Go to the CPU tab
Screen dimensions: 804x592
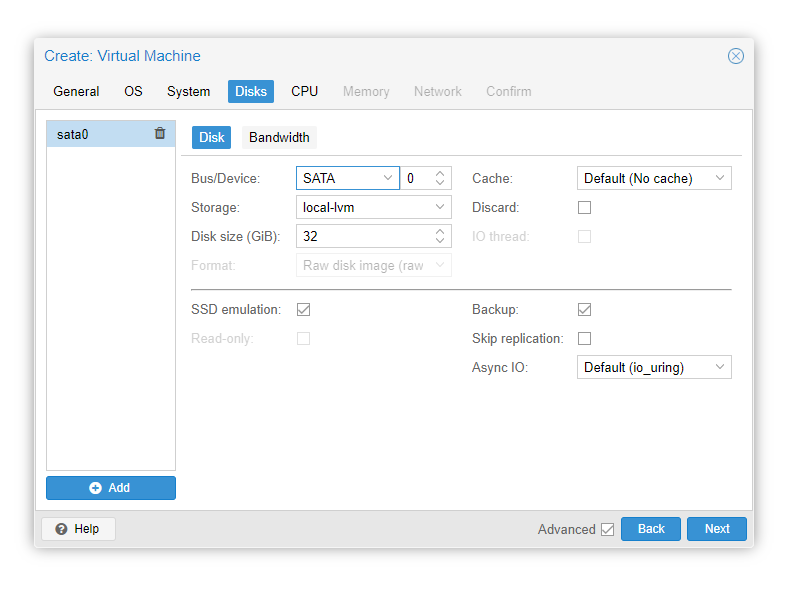coord(304,91)
